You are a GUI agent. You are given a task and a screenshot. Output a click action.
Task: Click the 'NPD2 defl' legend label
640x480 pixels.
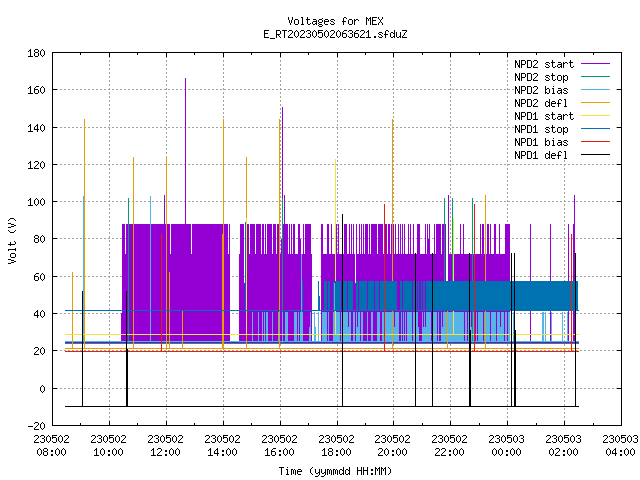pyautogui.click(x=541, y=103)
